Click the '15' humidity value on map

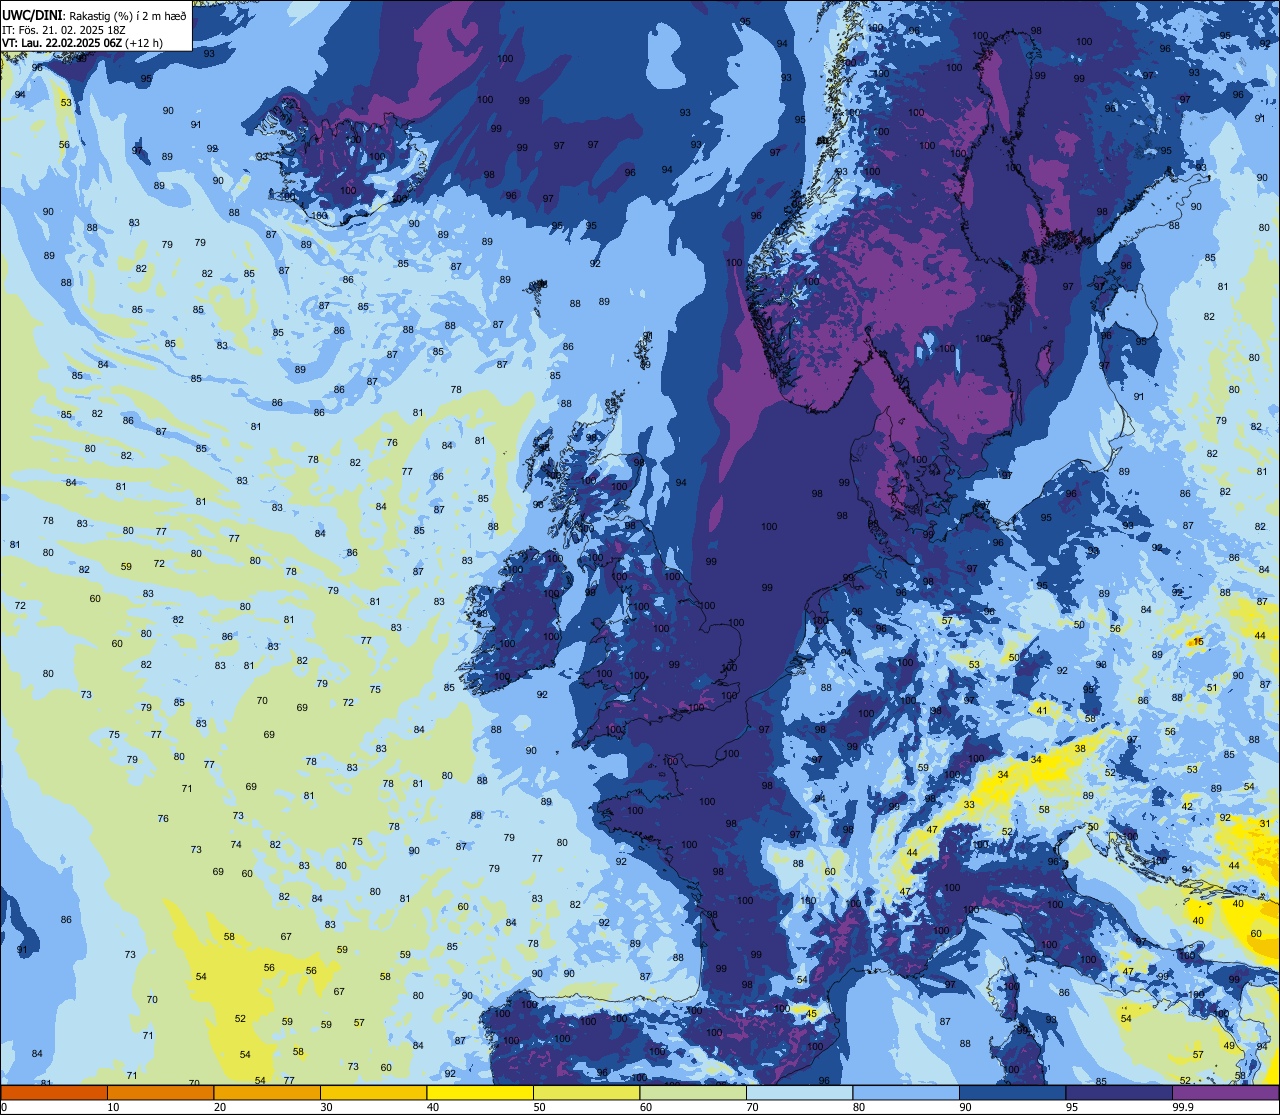(1198, 642)
